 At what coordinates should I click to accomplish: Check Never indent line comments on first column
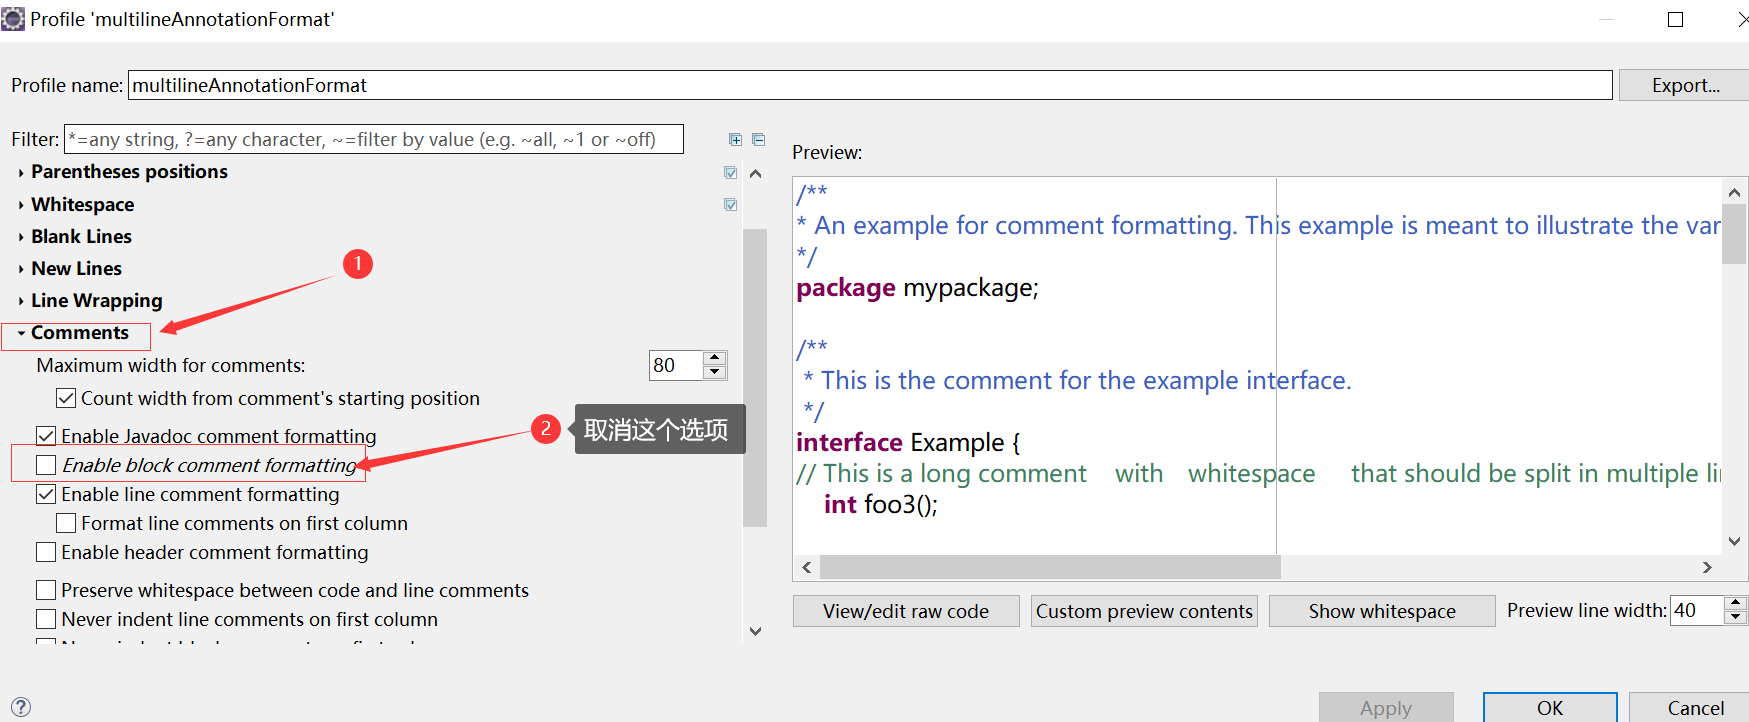tap(46, 619)
